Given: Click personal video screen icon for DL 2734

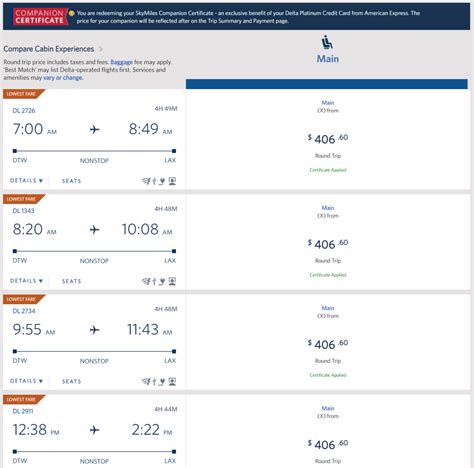Looking at the screenshot, I should (172, 381).
